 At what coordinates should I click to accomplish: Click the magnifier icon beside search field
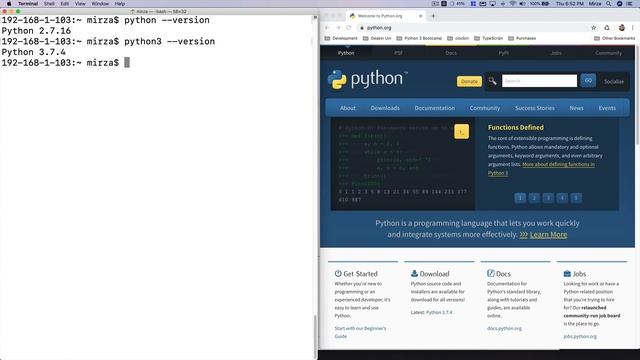point(493,81)
